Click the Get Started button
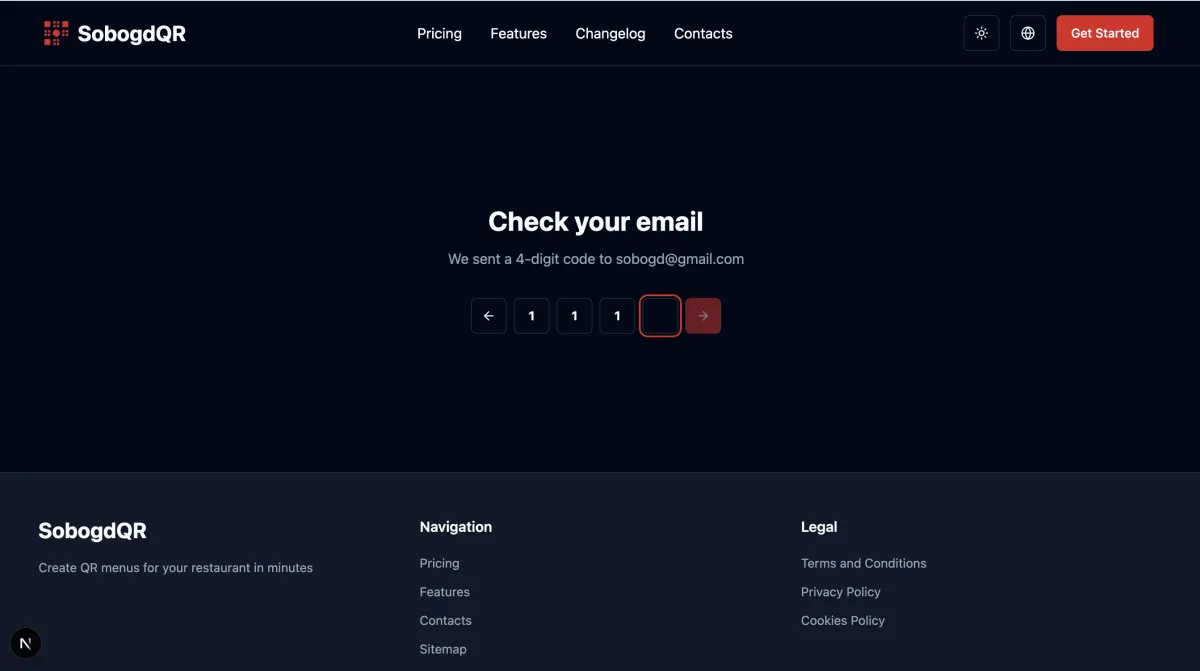 [x=1104, y=32]
